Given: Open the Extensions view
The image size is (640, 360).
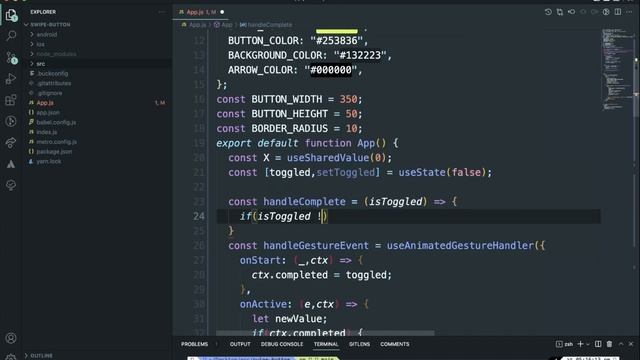Looking at the screenshot, I should click(11, 100).
